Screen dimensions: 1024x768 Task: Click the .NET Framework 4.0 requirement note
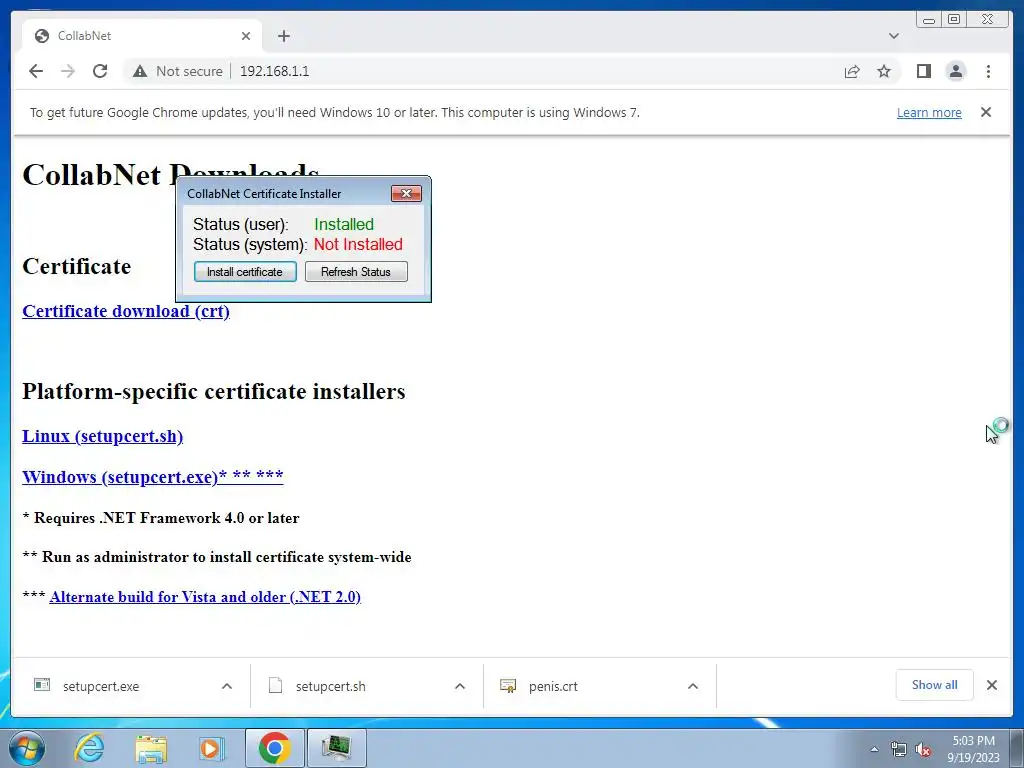[161, 518]
